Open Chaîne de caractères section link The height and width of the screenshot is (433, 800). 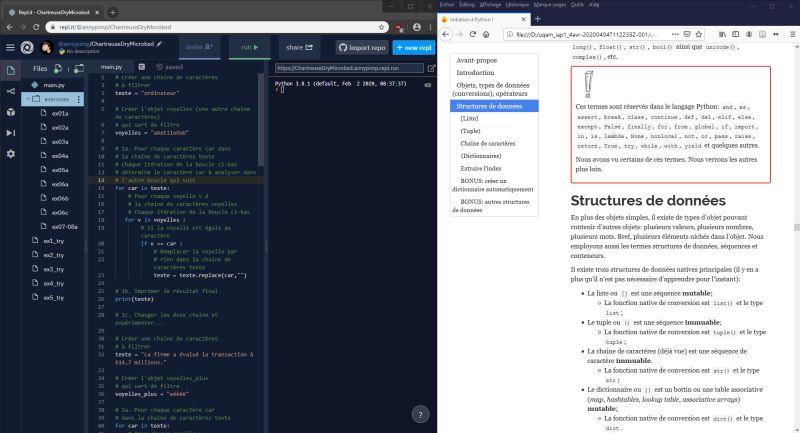tap(488, 143)
